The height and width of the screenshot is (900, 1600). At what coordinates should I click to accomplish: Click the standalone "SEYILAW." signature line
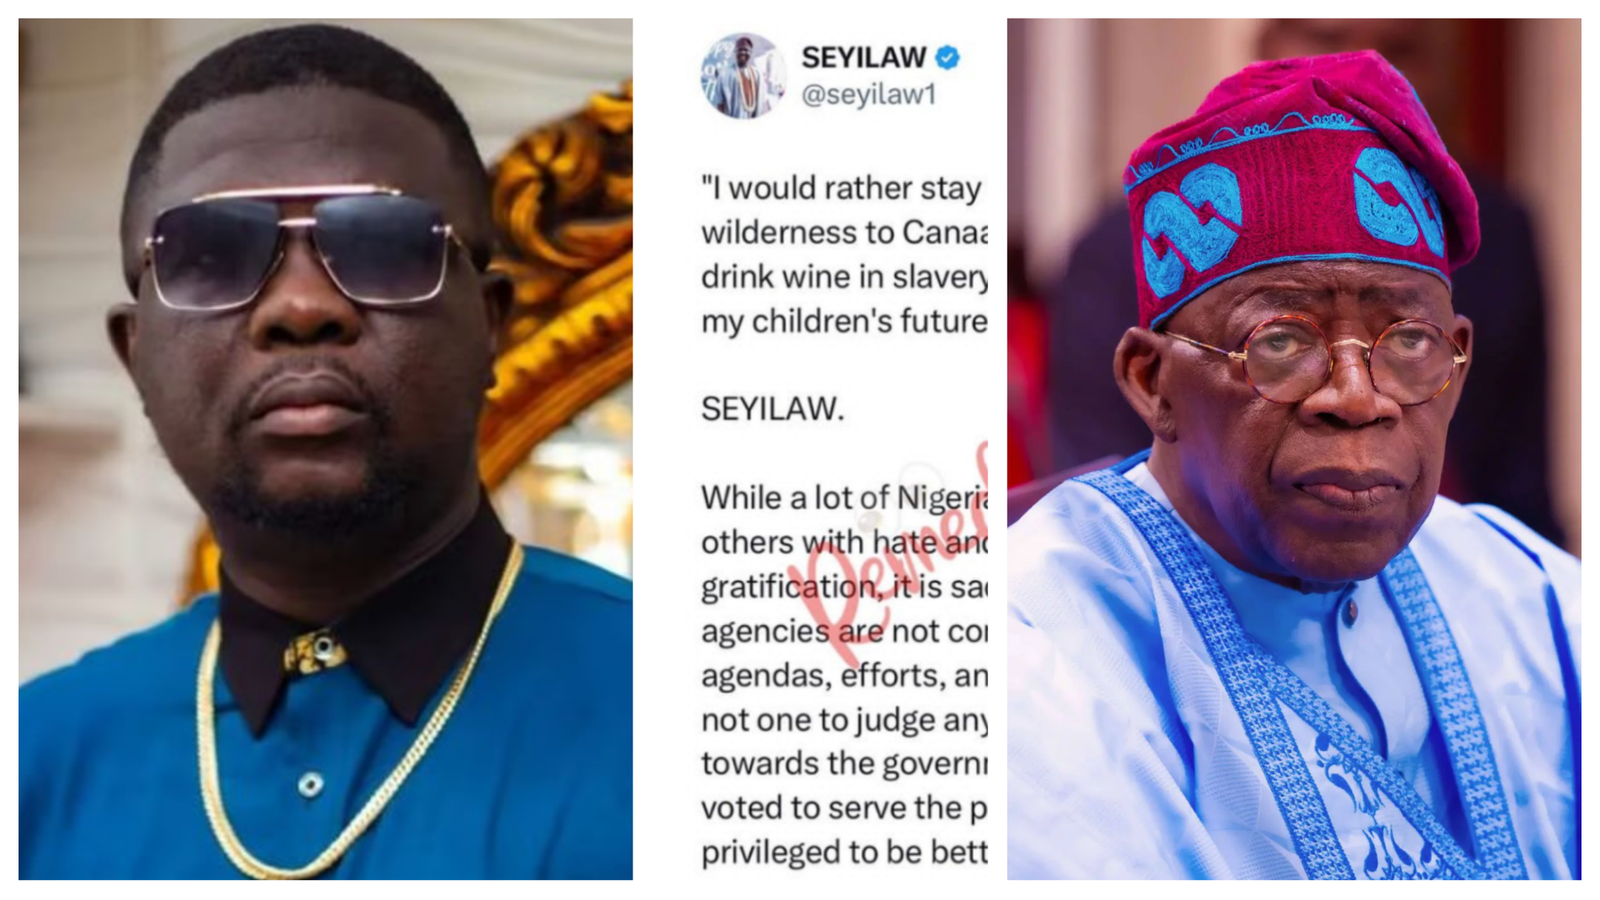click(772, 409)
